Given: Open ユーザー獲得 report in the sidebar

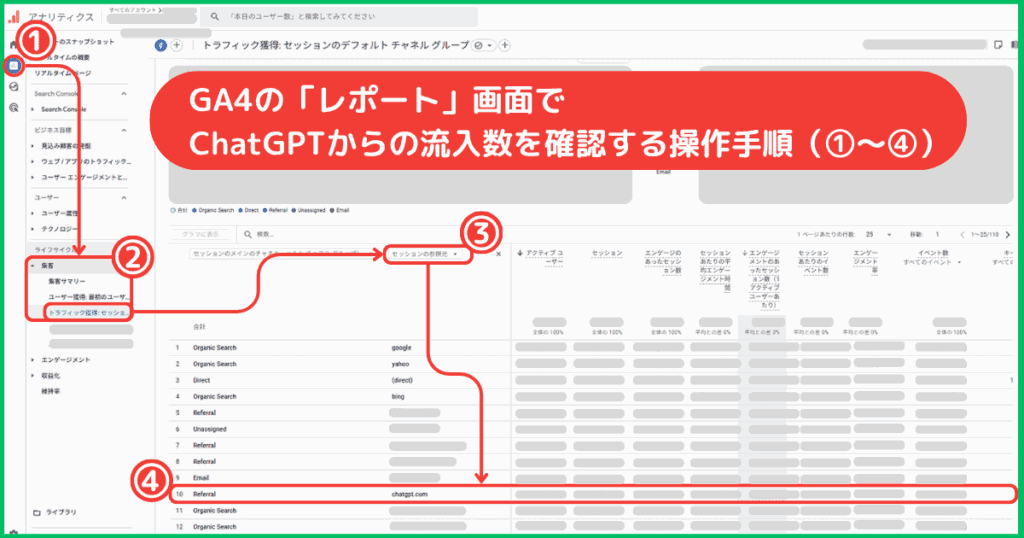Looking at the screenshot, I should click(88, 297).
